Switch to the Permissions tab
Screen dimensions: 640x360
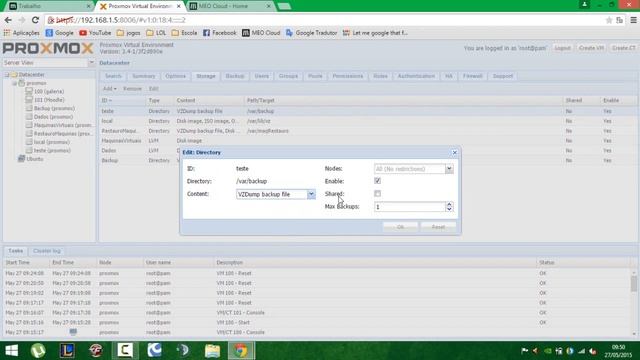[348, 76]
